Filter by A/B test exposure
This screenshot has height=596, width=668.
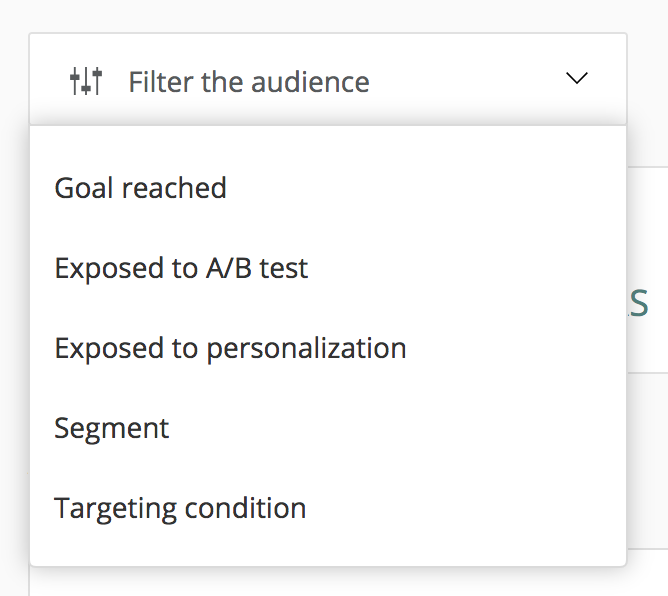[181, 268]
